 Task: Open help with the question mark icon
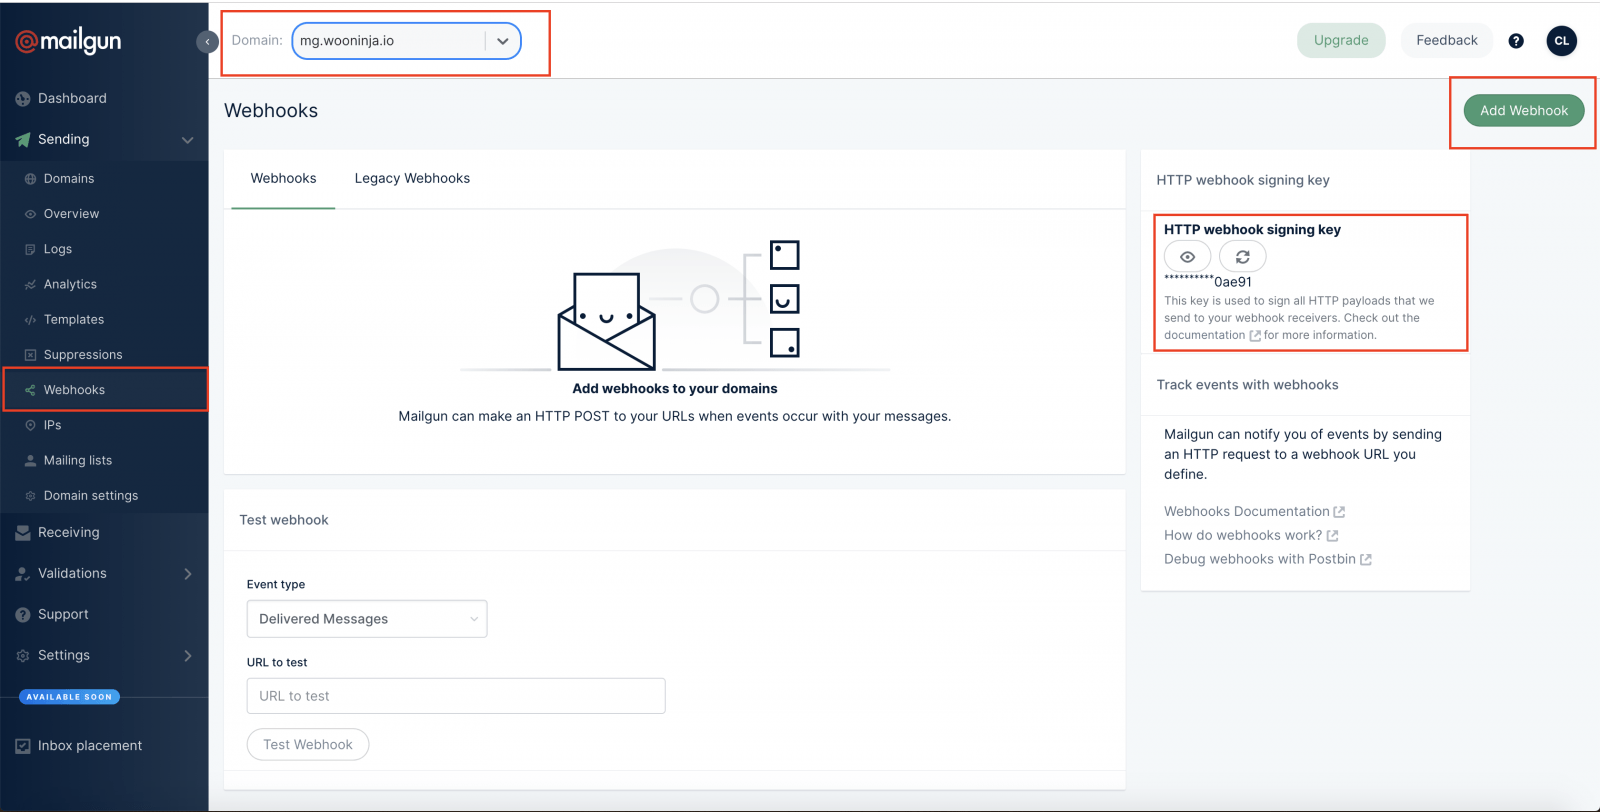point(1516,41)
